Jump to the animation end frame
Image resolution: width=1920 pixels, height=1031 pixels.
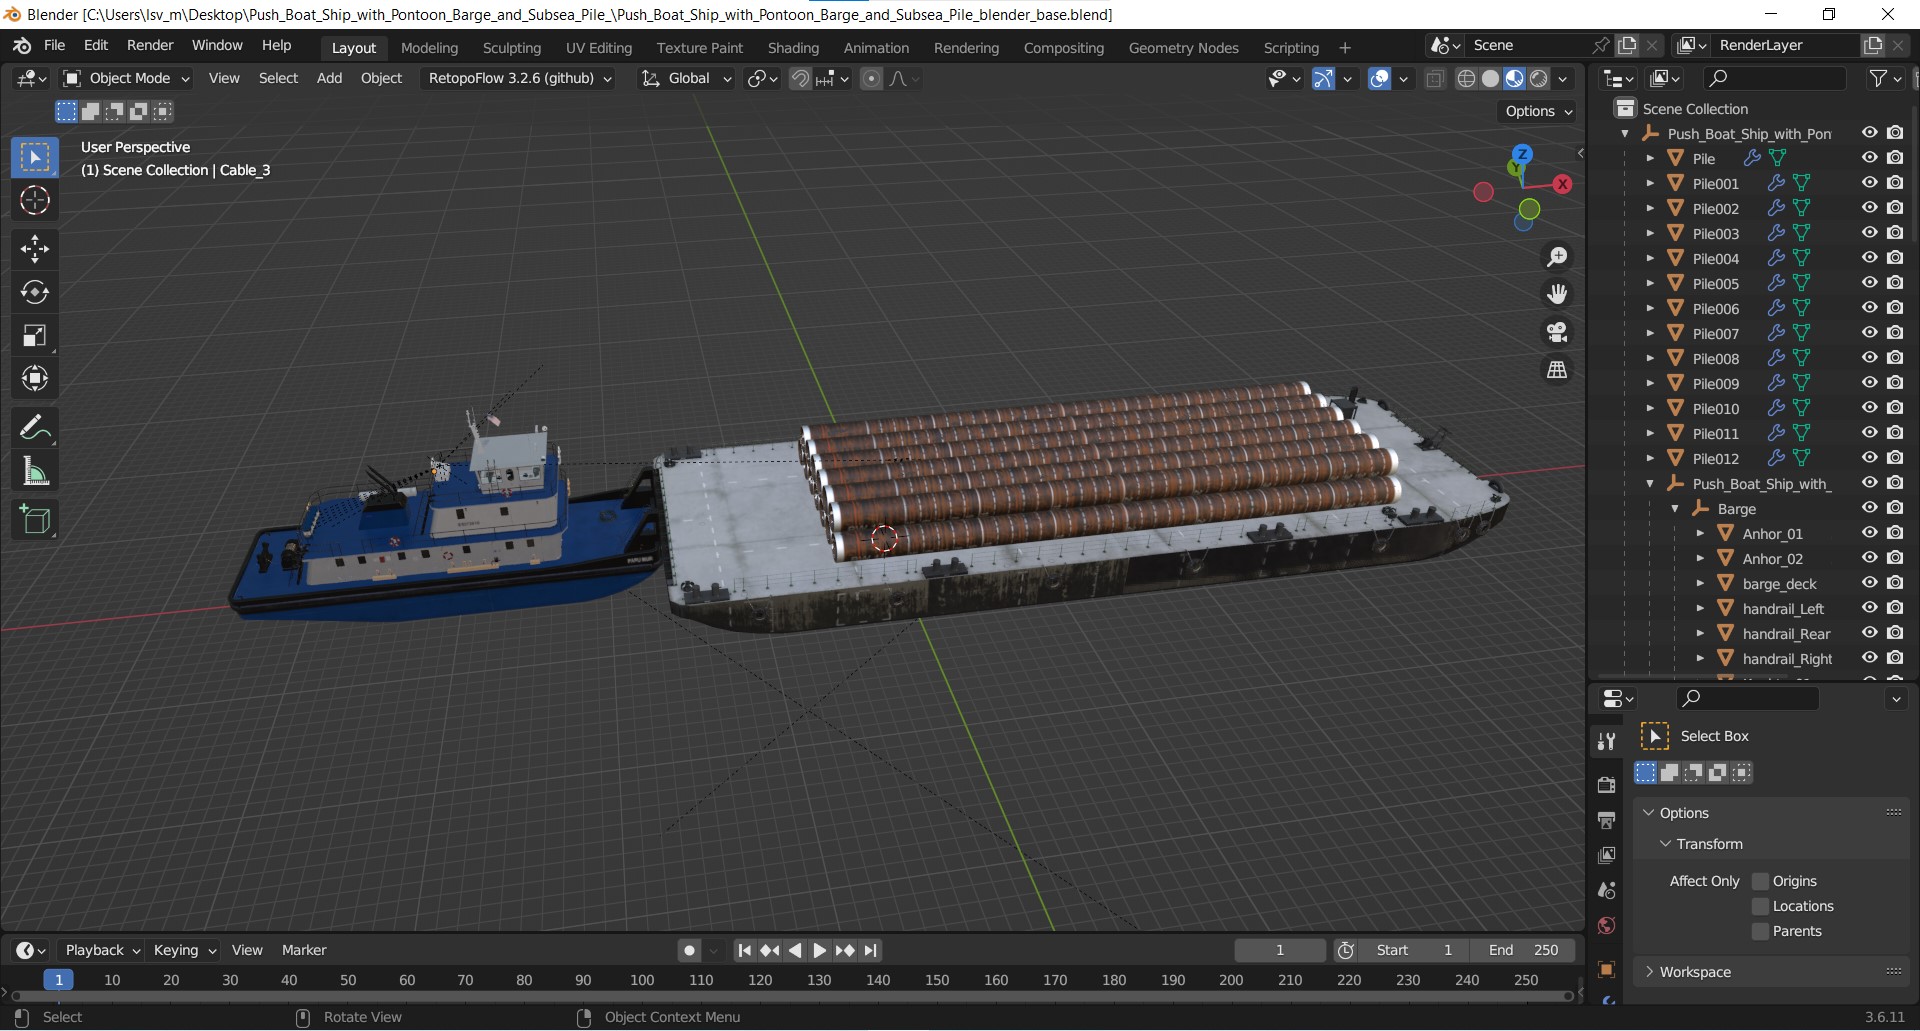tap(871, 950)
